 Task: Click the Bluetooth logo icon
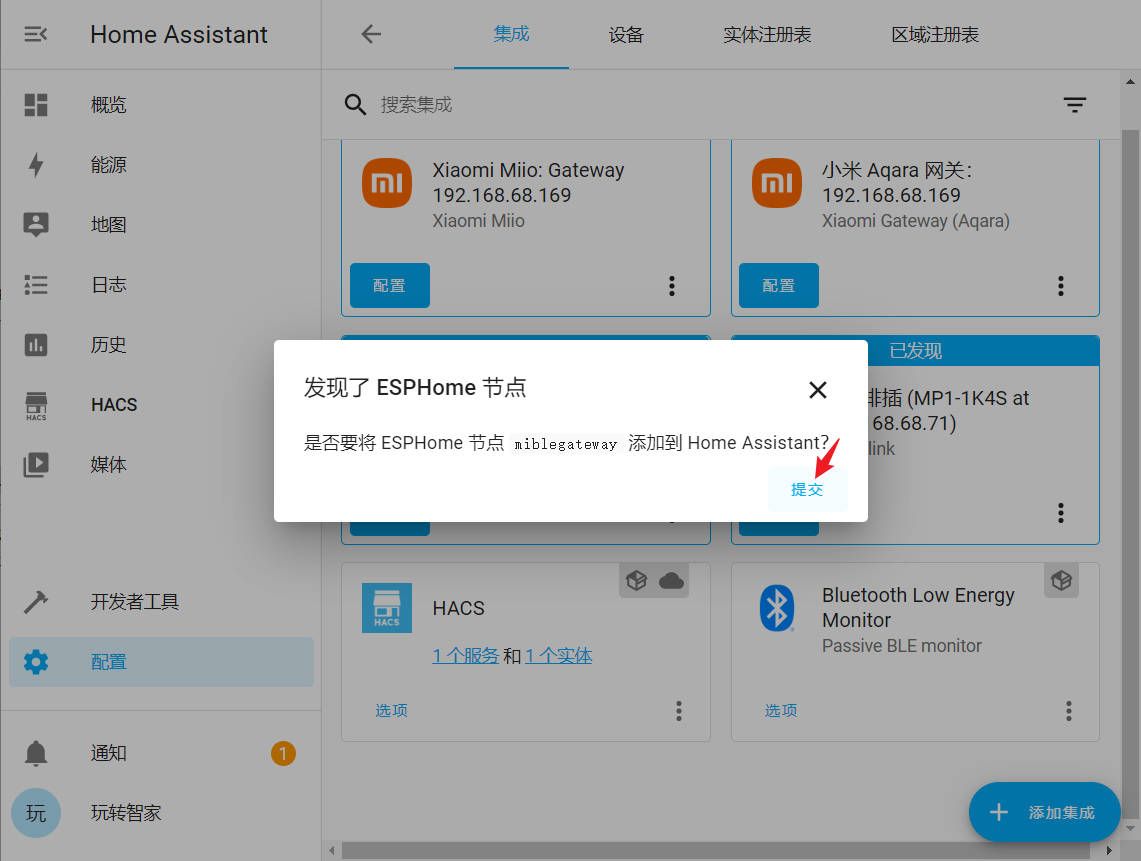776,608
